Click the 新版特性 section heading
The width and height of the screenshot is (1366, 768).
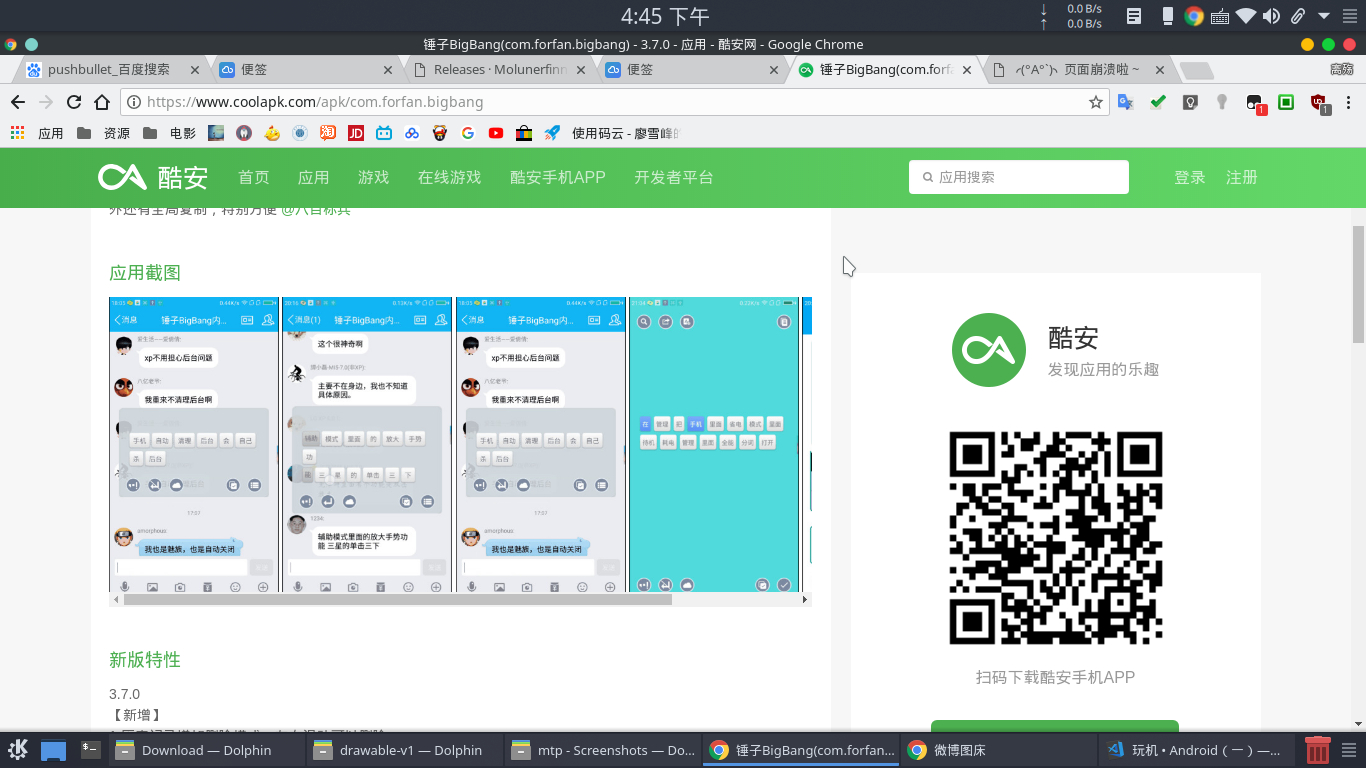145,660
